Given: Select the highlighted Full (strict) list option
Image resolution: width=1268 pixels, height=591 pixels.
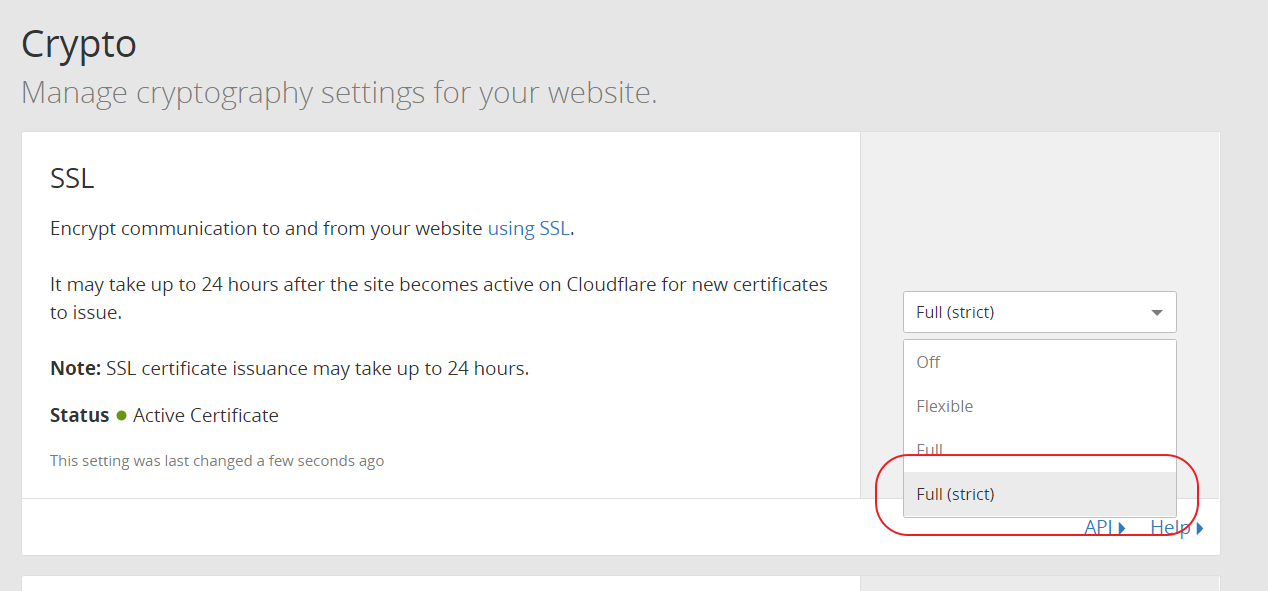Looking at the screenshot, I should point(956,494).
